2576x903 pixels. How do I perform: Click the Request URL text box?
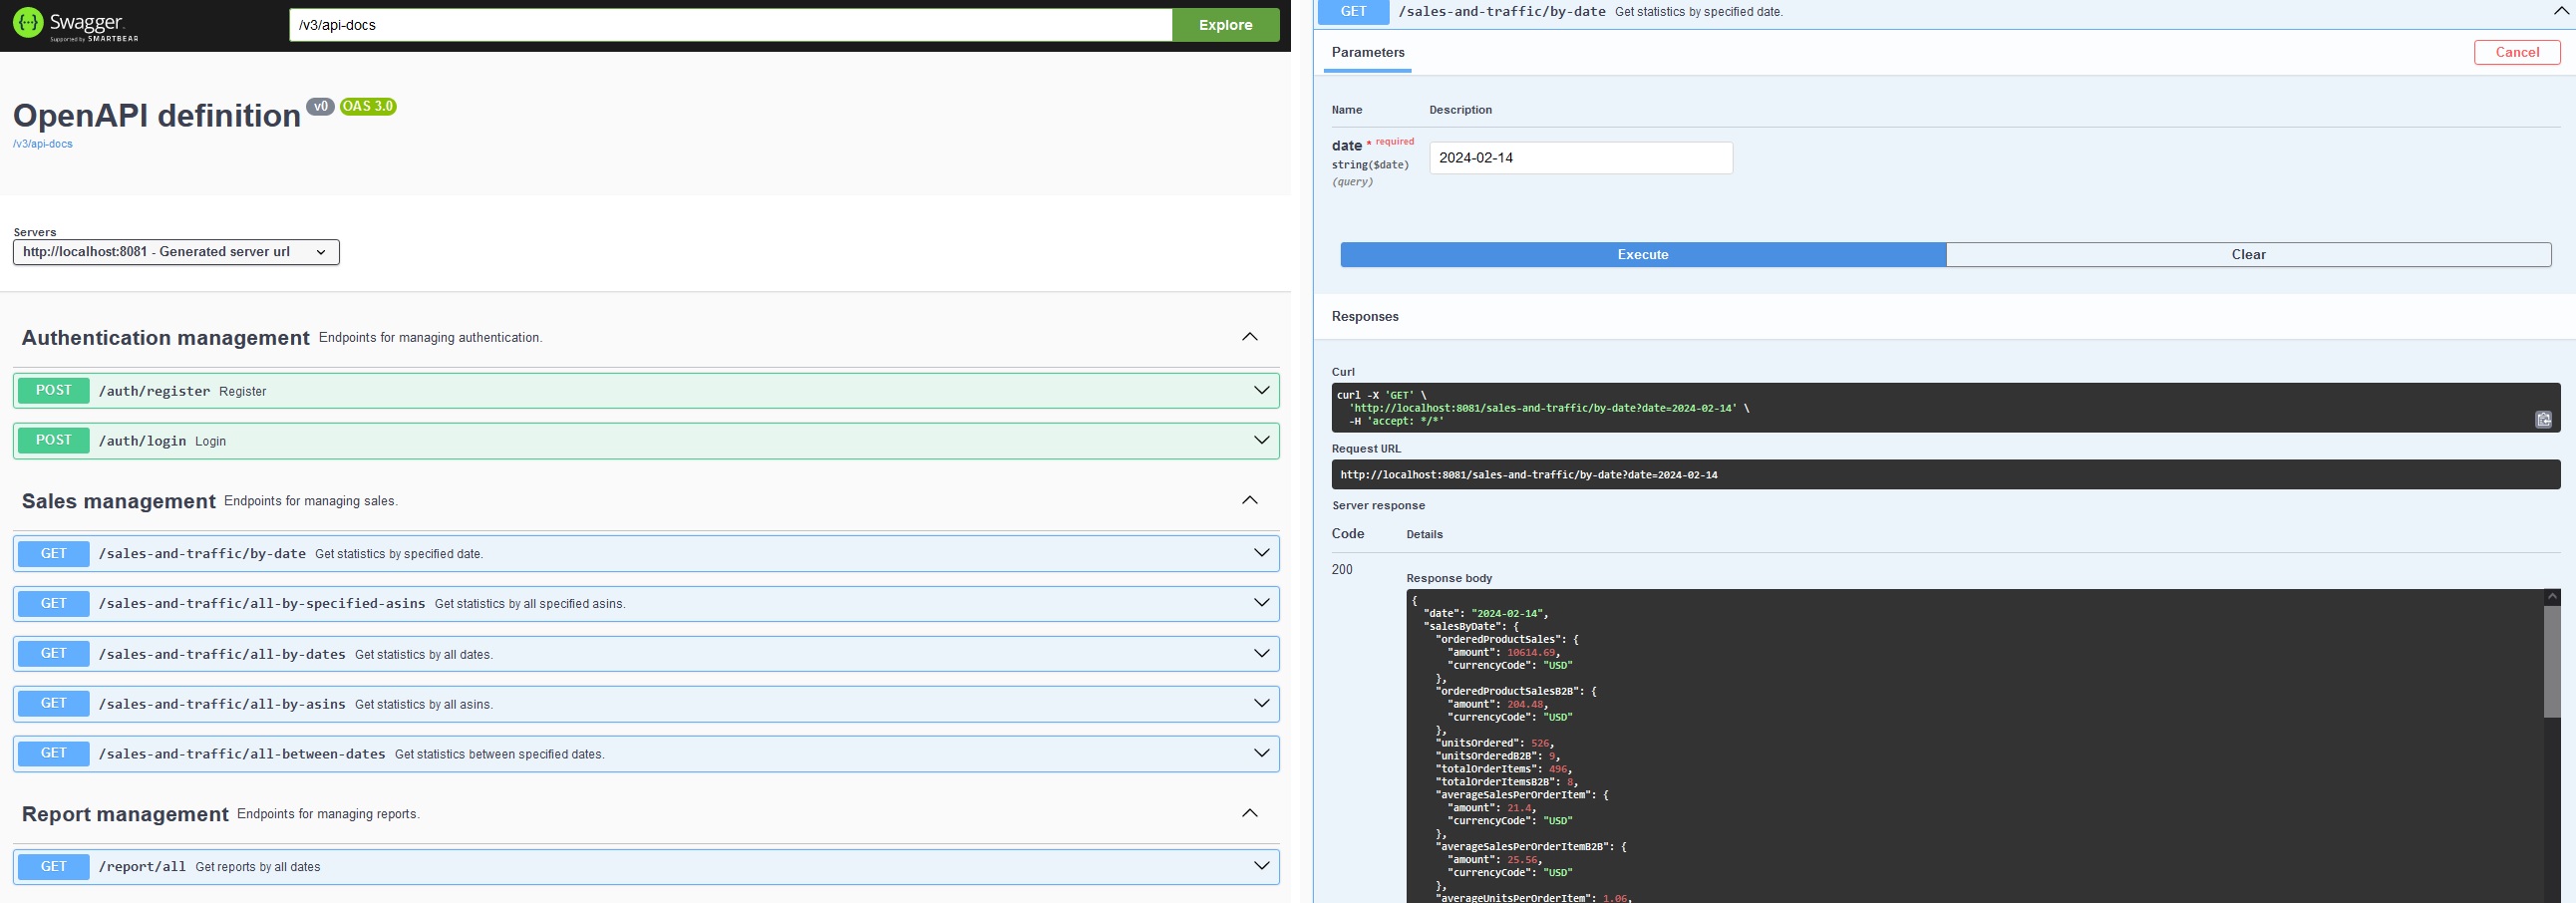(x=1945, y=475)
